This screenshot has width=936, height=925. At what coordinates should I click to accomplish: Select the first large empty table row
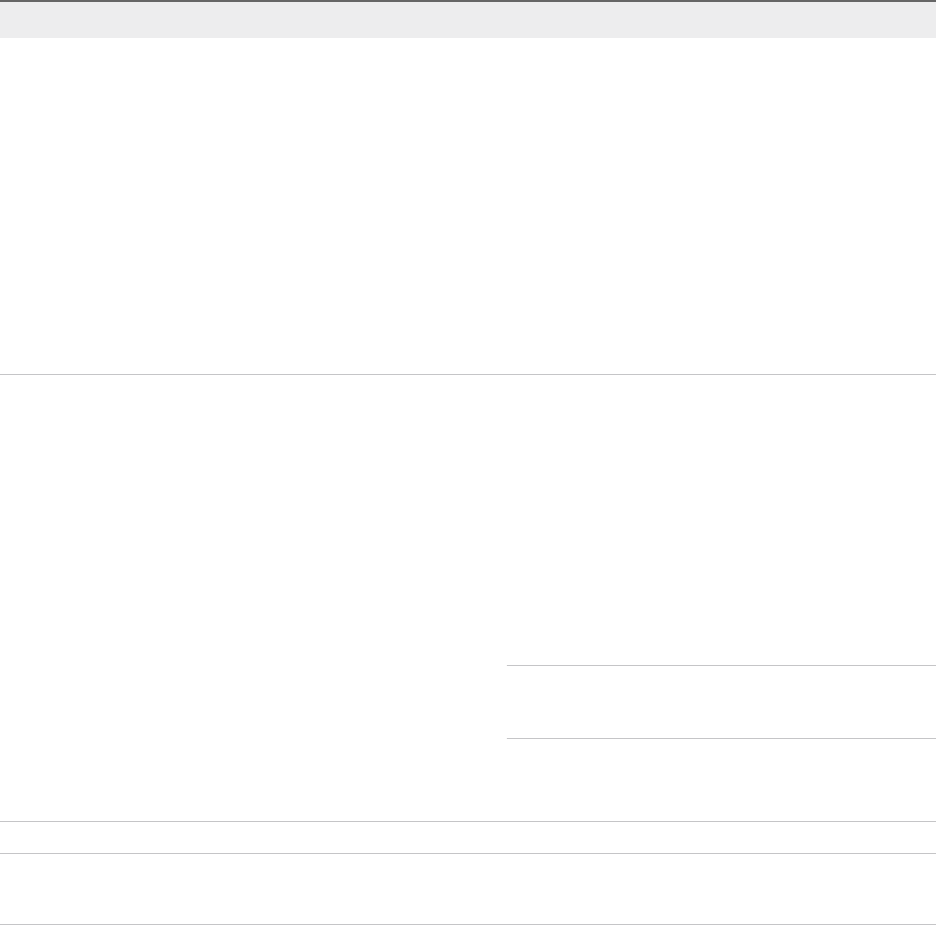[x=468, y=206]
